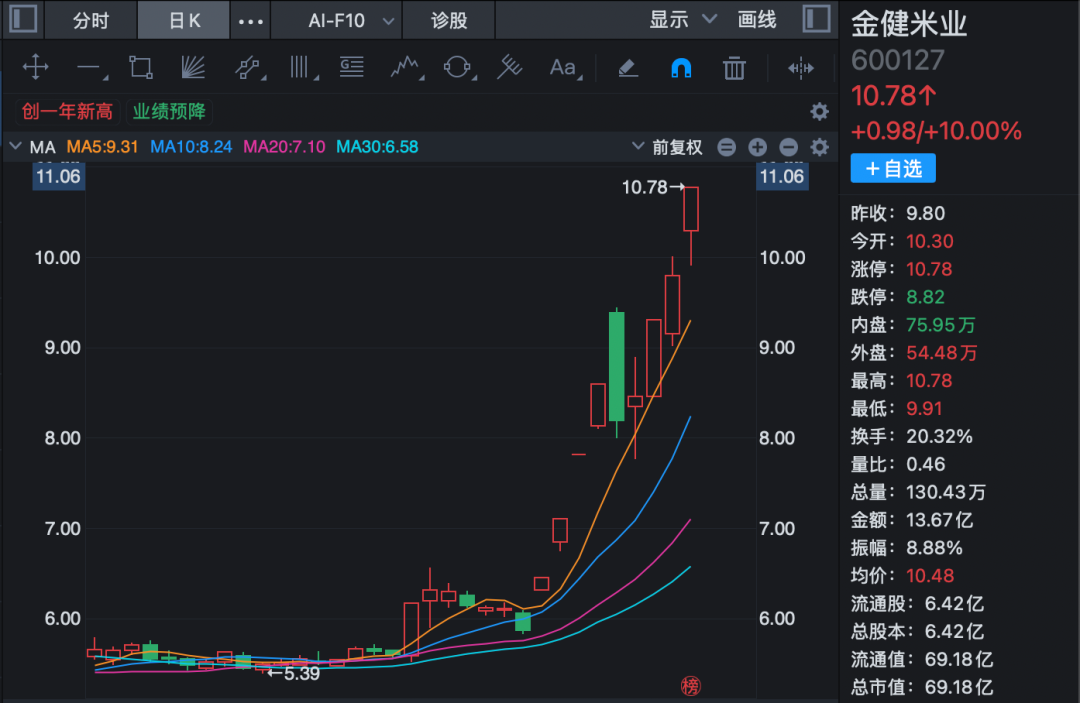The height and width of the screenshot is (703, 1080).
Task: Click the red 榜 marker icon
Action: click(x=690, y=686)
